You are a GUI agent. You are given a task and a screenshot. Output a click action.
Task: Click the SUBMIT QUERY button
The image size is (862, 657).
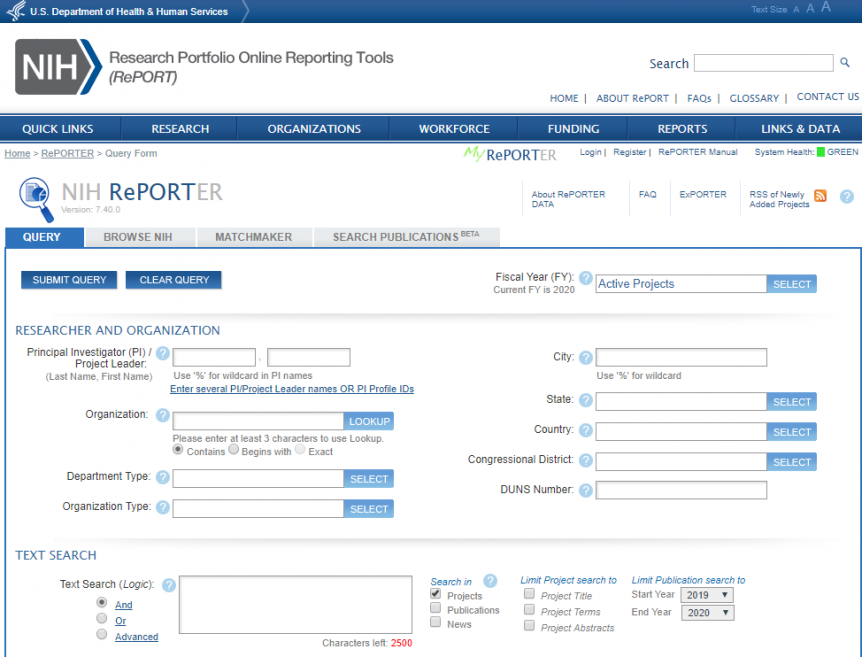(68, 280)
